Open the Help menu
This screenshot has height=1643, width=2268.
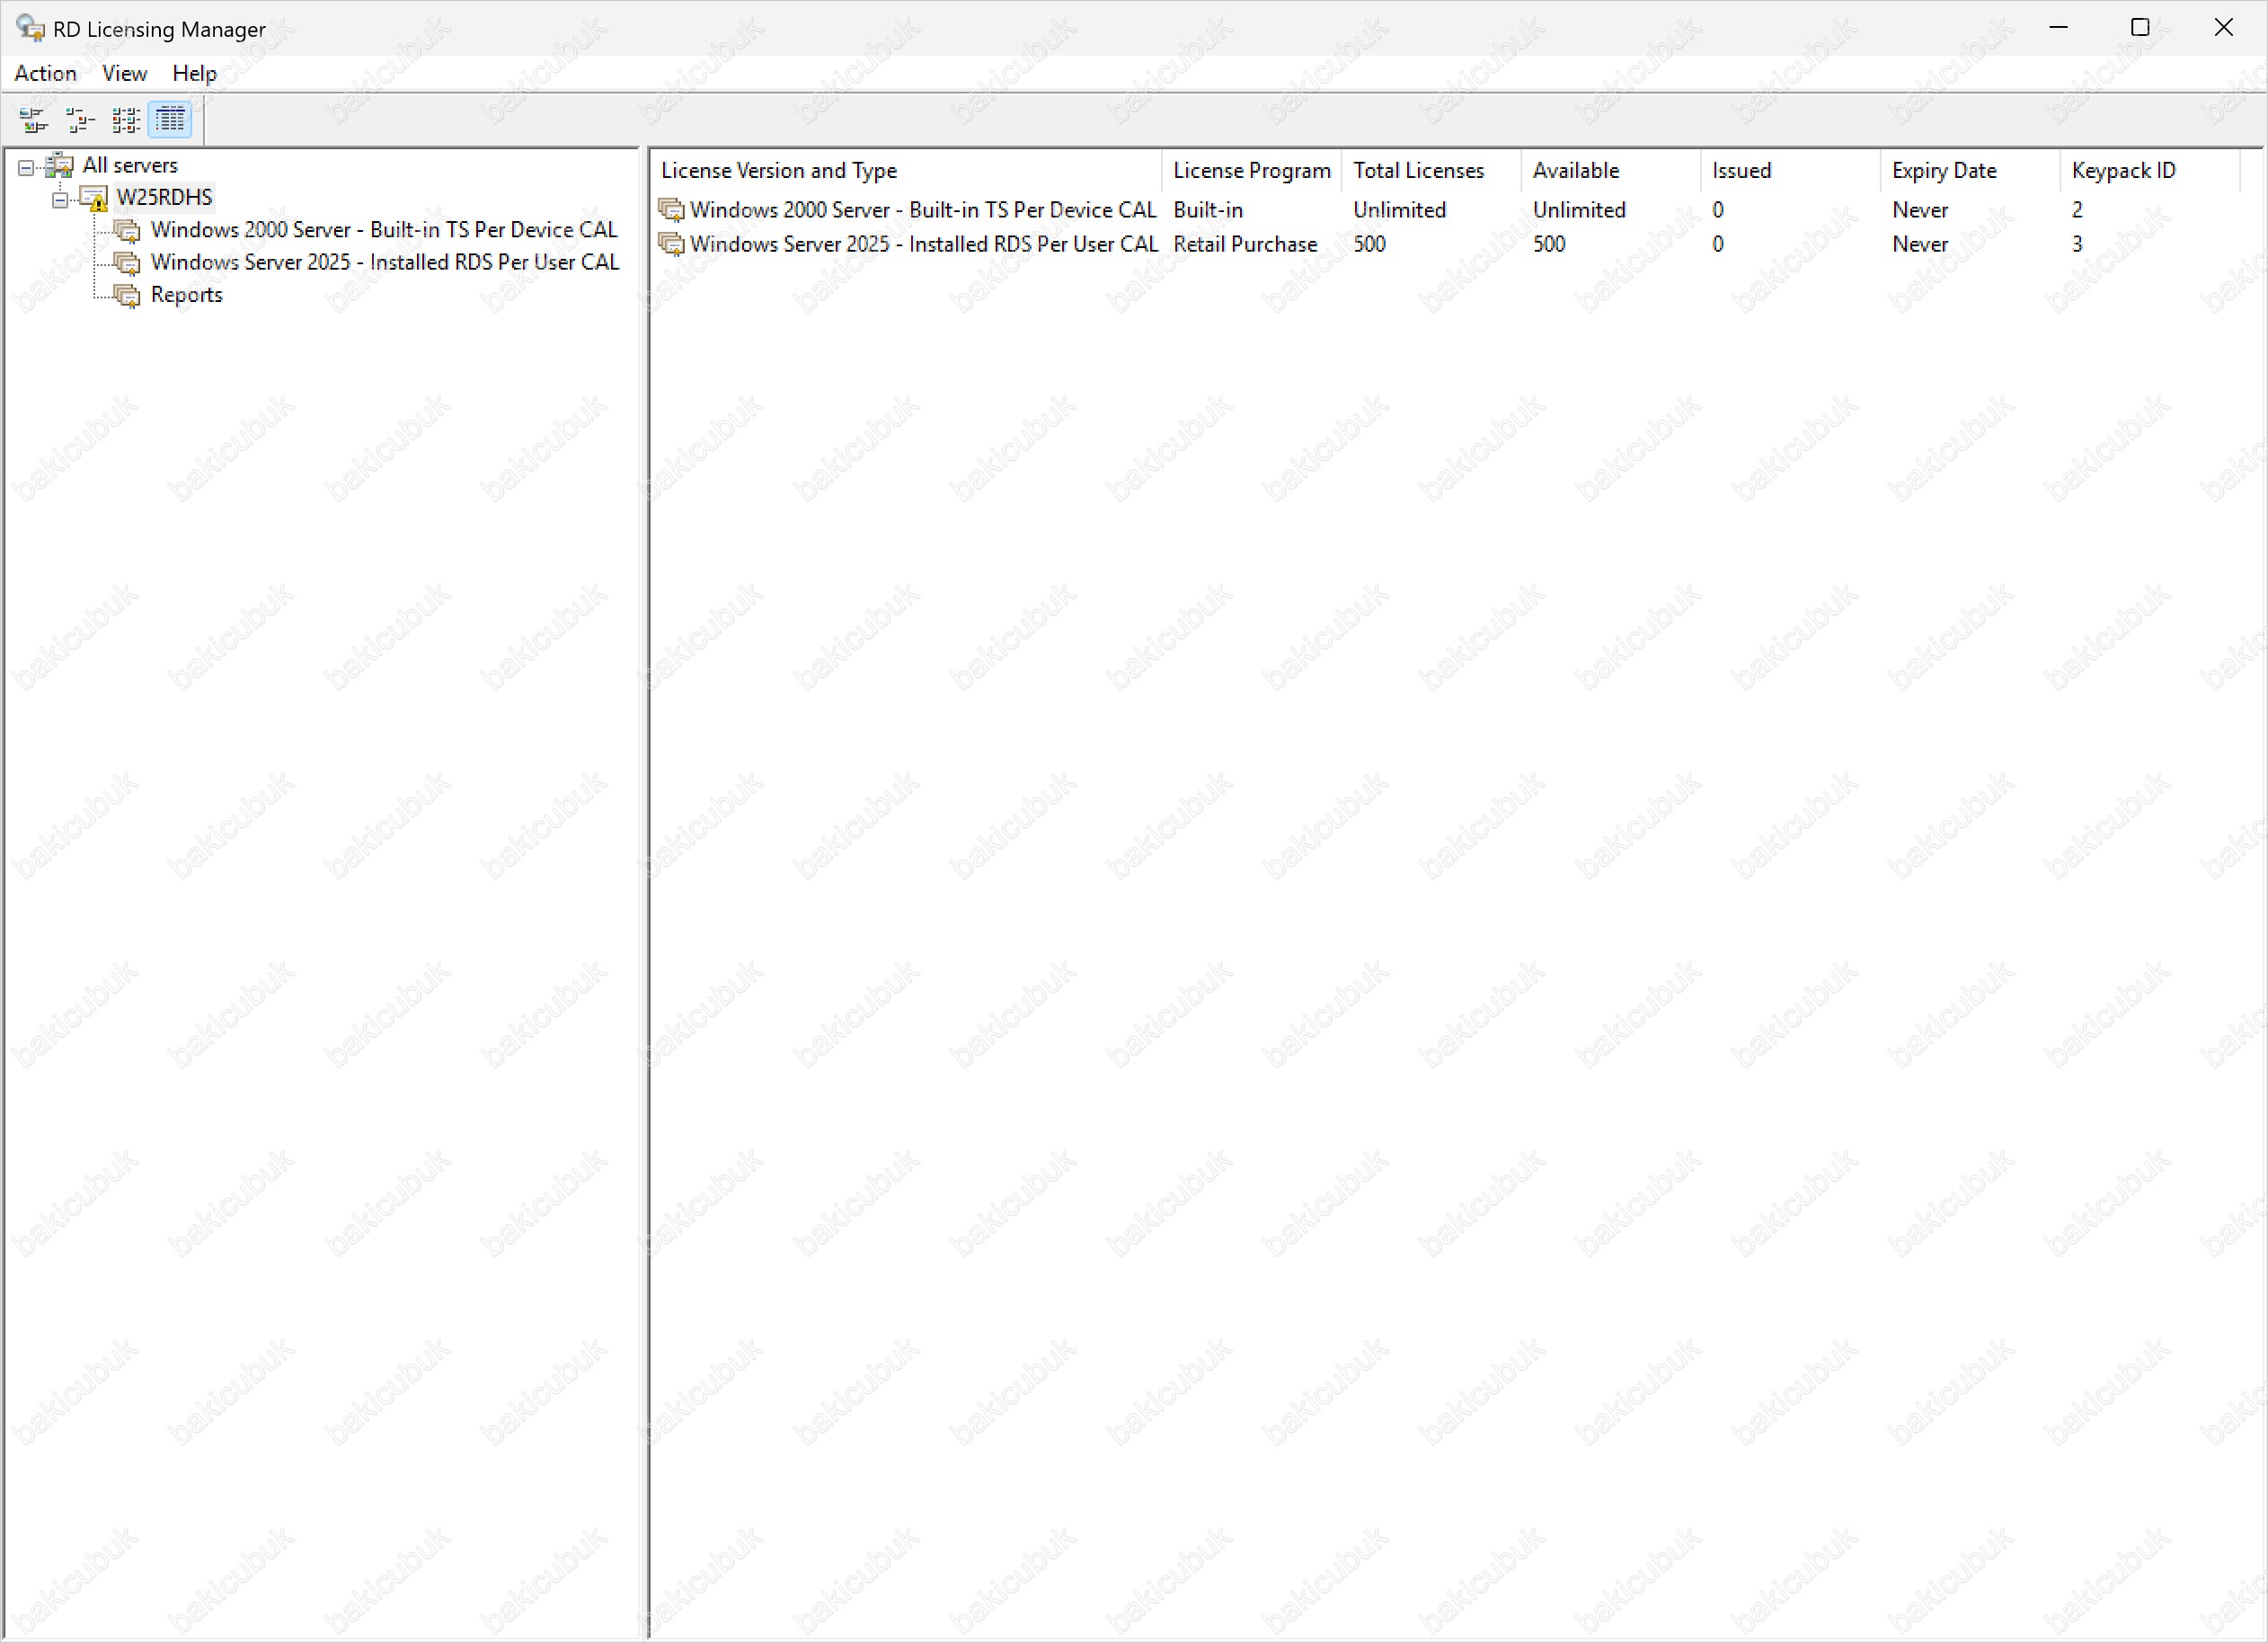click(194, 73)
